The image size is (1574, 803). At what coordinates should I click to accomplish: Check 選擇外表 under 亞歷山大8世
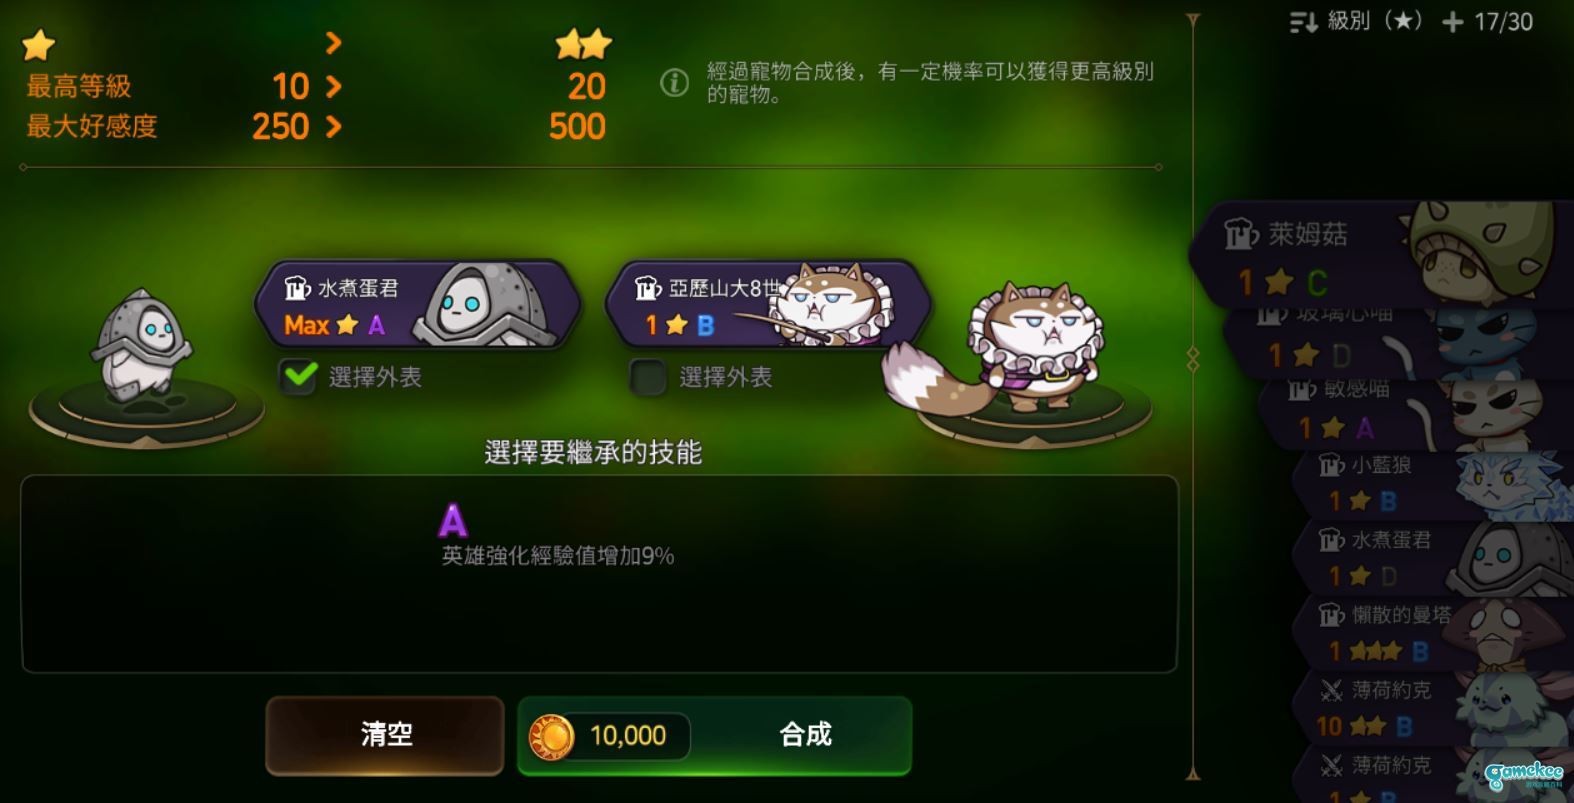648,377
